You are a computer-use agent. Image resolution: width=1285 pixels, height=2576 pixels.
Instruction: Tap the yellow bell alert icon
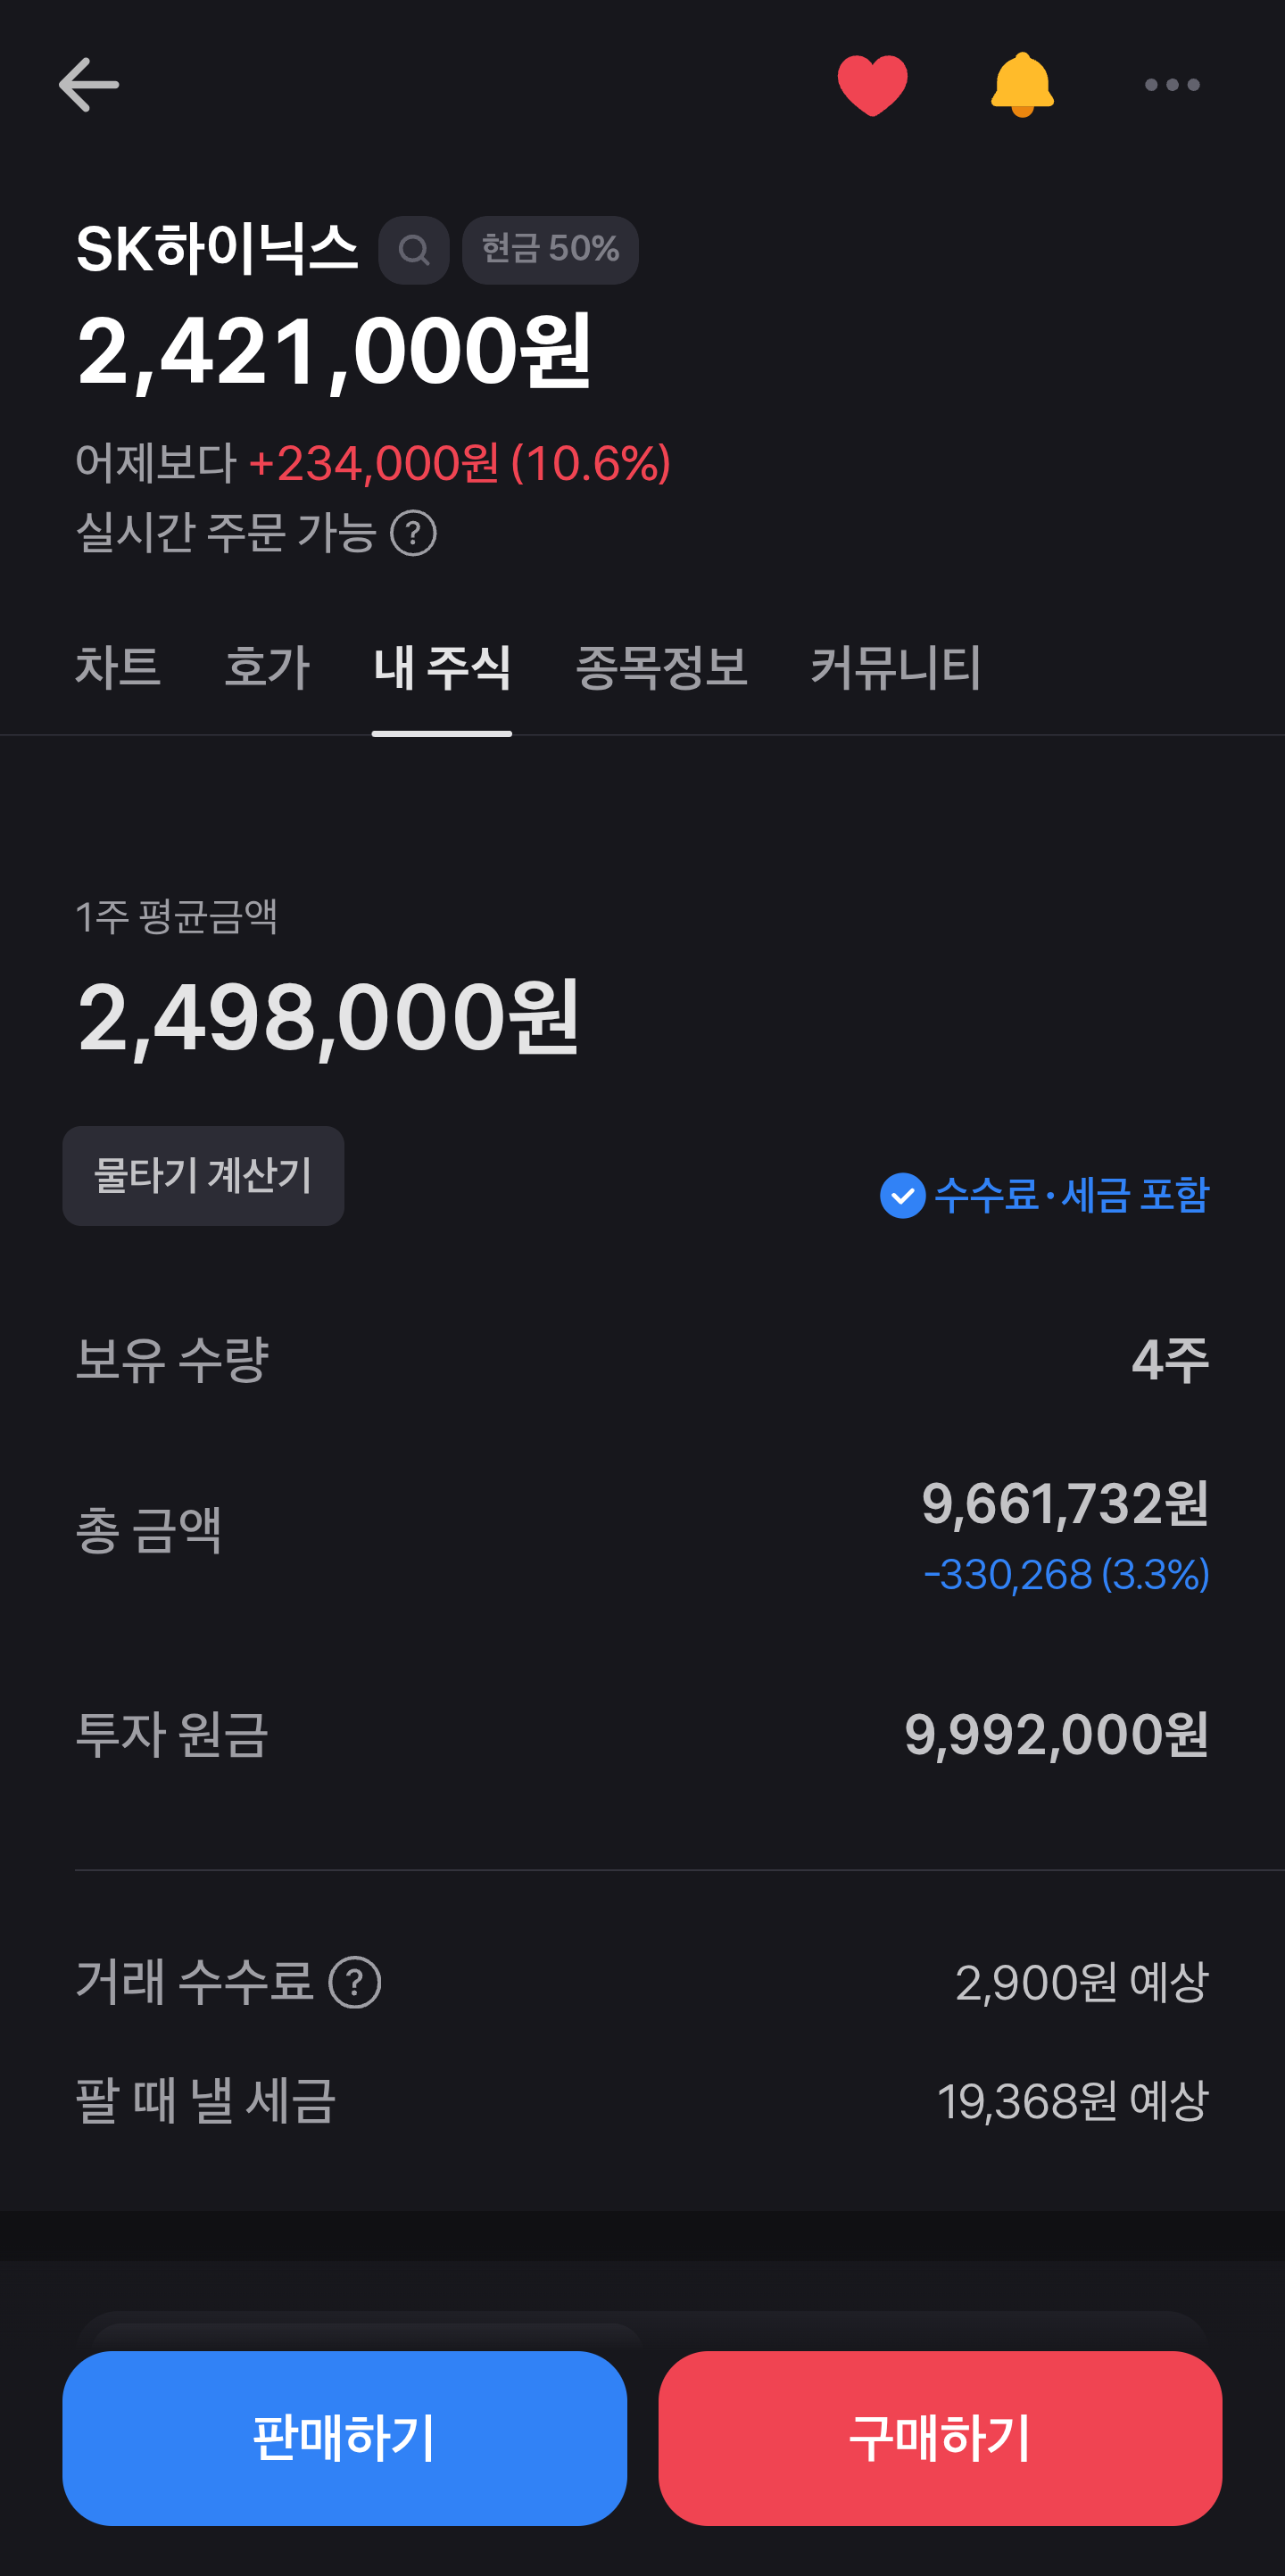(1022, 84)
